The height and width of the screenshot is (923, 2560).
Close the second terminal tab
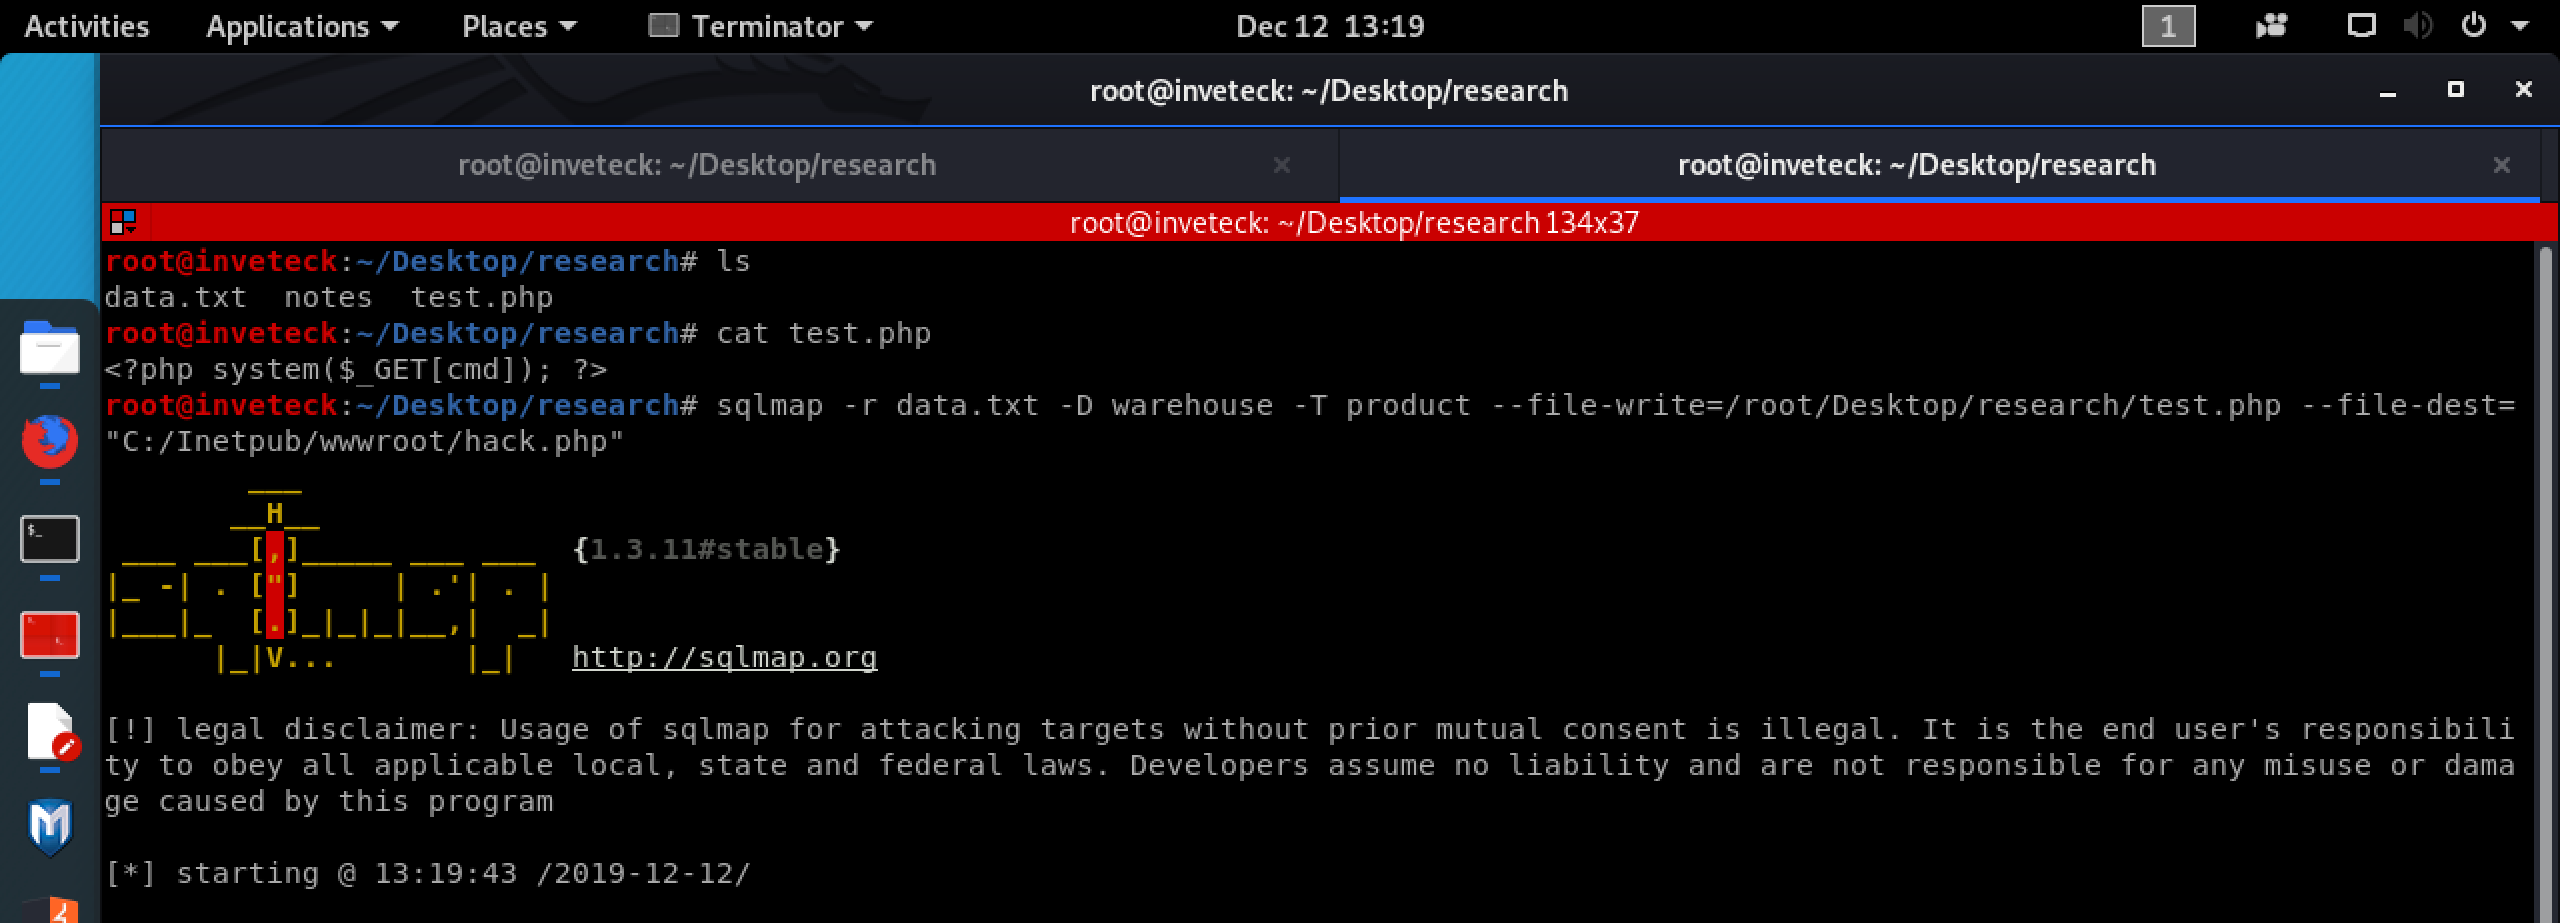point(2502,165)
